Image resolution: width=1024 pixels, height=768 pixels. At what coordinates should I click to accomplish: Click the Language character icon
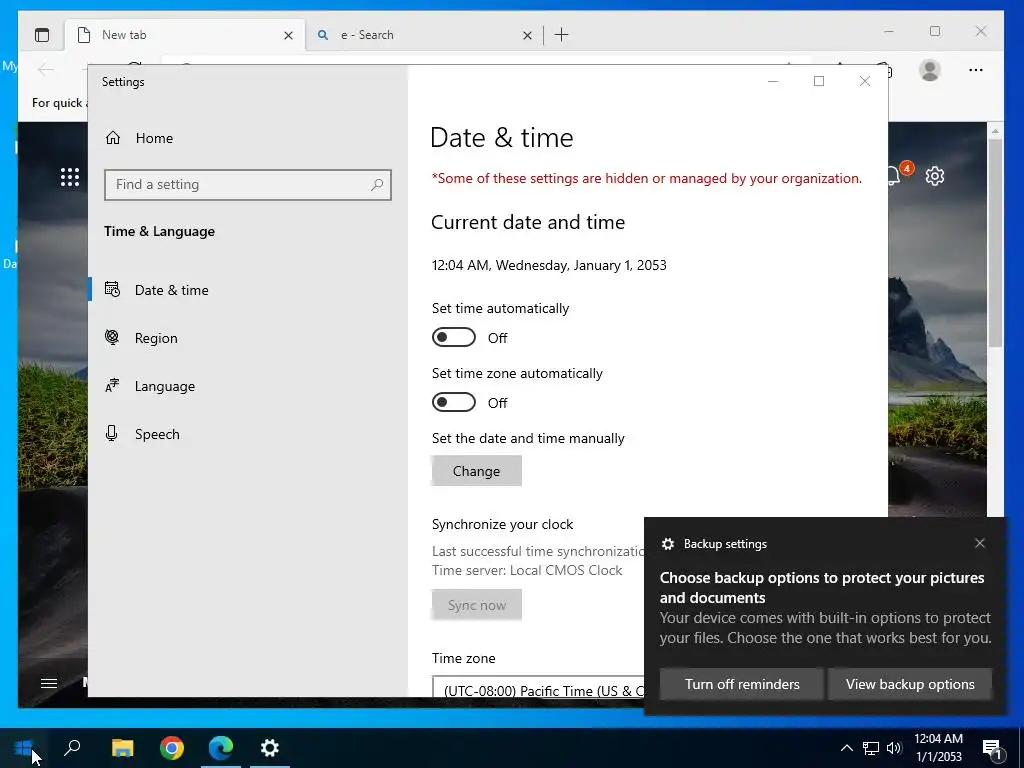(x=112, y=385)
